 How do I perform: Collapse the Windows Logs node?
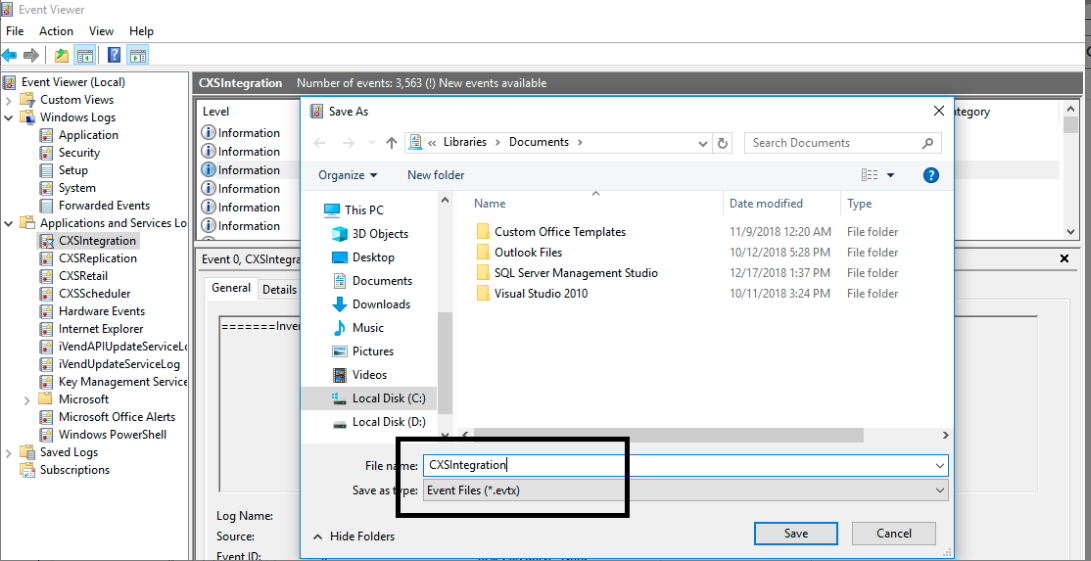(9, 118)
